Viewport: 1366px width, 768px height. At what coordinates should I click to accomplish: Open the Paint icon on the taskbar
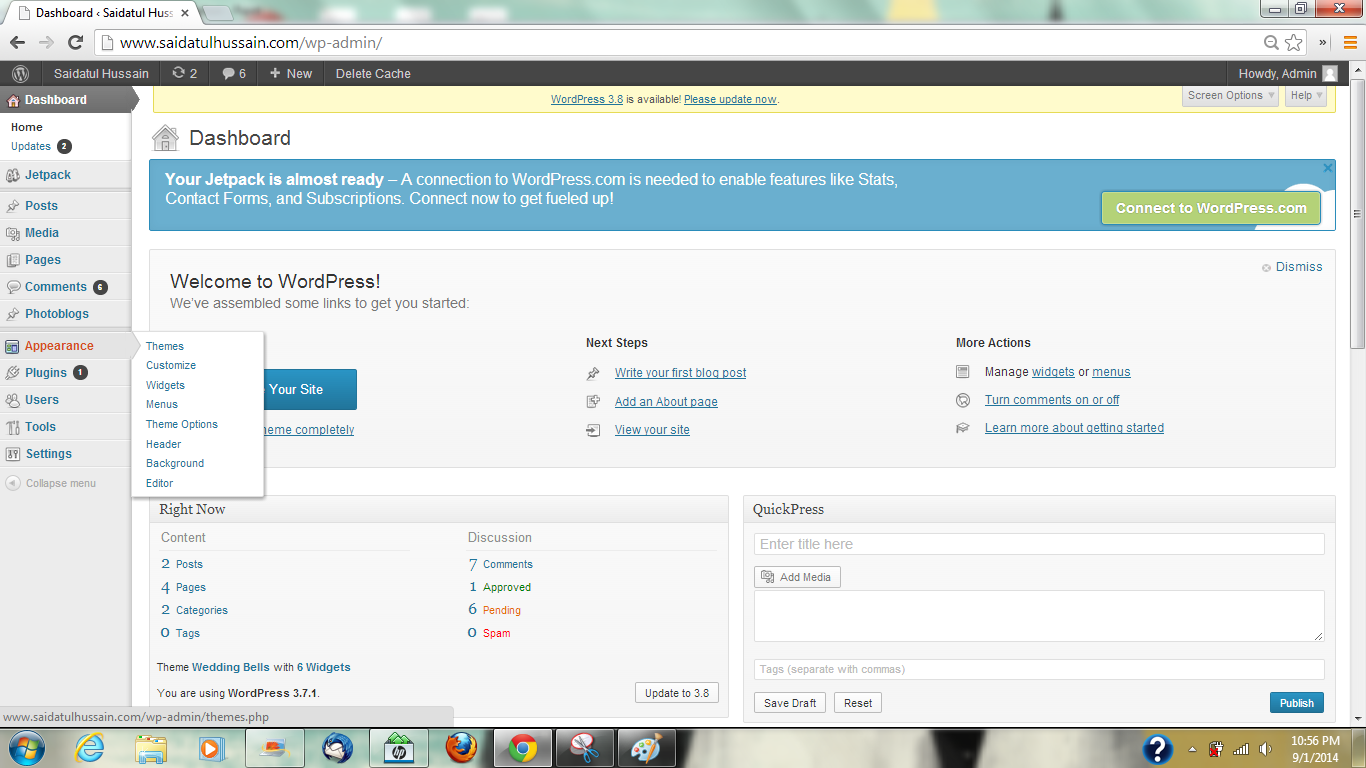click(x=647, y=748)
